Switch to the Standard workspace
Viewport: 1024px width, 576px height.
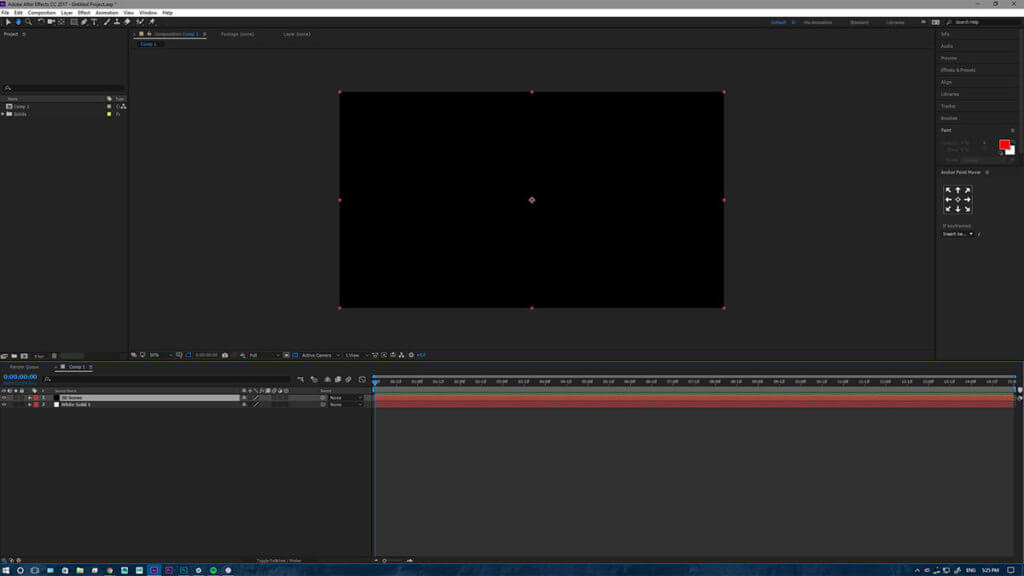pos(859,22)
